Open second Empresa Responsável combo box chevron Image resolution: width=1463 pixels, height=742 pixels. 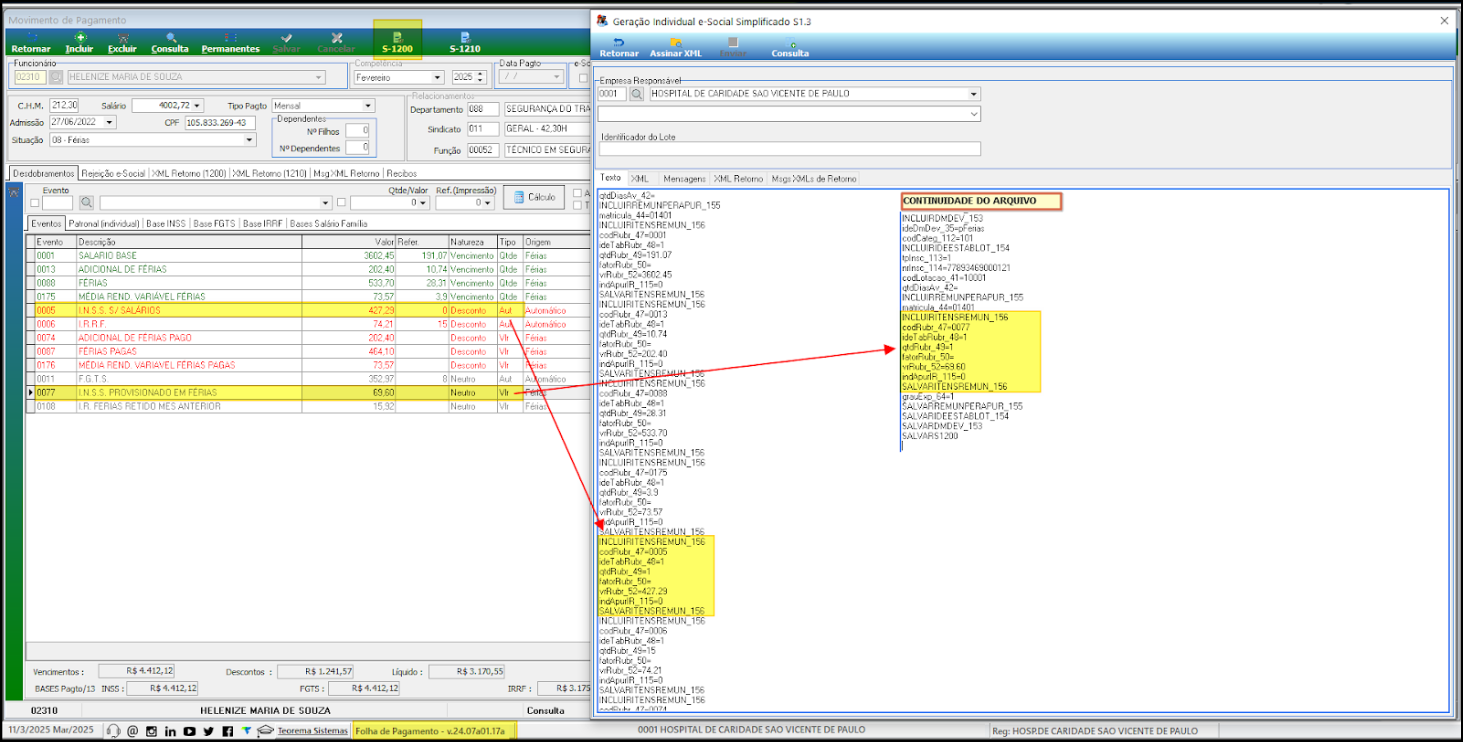tap(974, 114)
